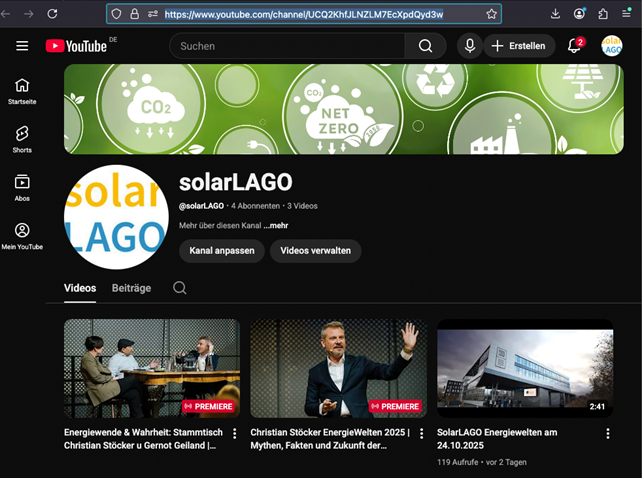Open options menu for Energiewelten 24.10.2025 video
Screen dimensions: 642x478
[607, 433]
